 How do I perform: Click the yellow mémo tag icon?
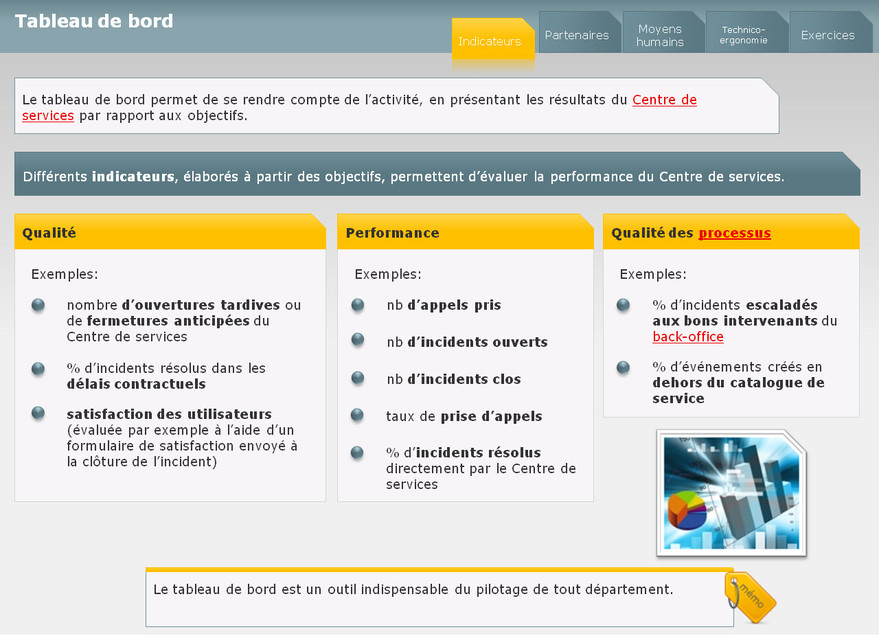tap(750, 596)
